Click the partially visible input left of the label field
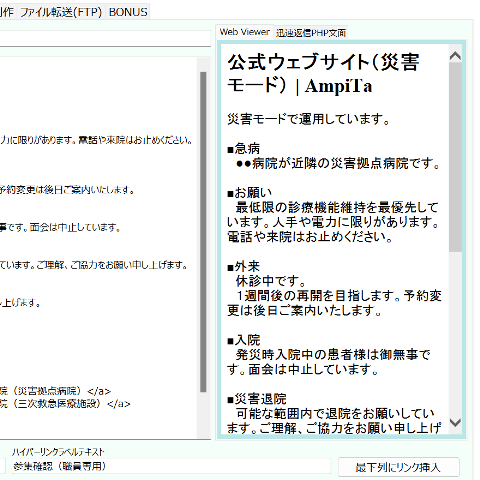Viewport: 480px width, 480px height. click(3, 466)
